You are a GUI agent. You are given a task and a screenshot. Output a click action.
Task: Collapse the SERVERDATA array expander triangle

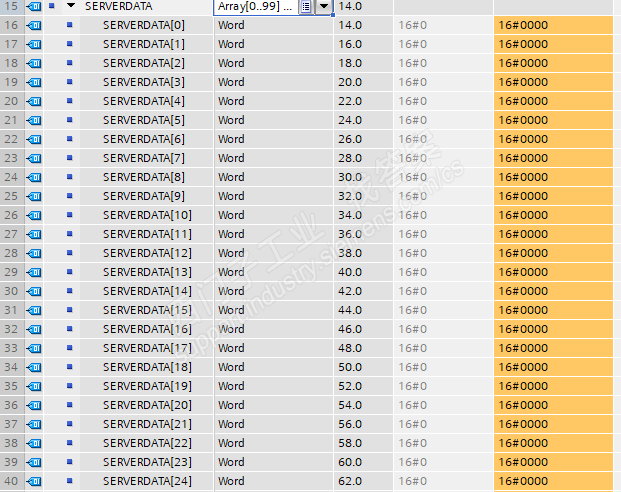pos(71,6)
